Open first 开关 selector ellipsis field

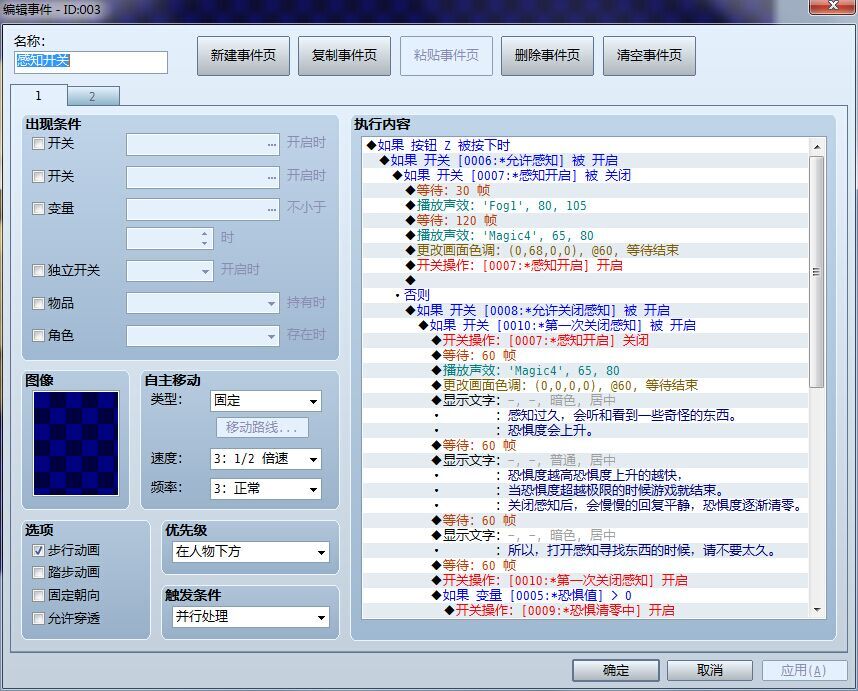pos(203,144)
